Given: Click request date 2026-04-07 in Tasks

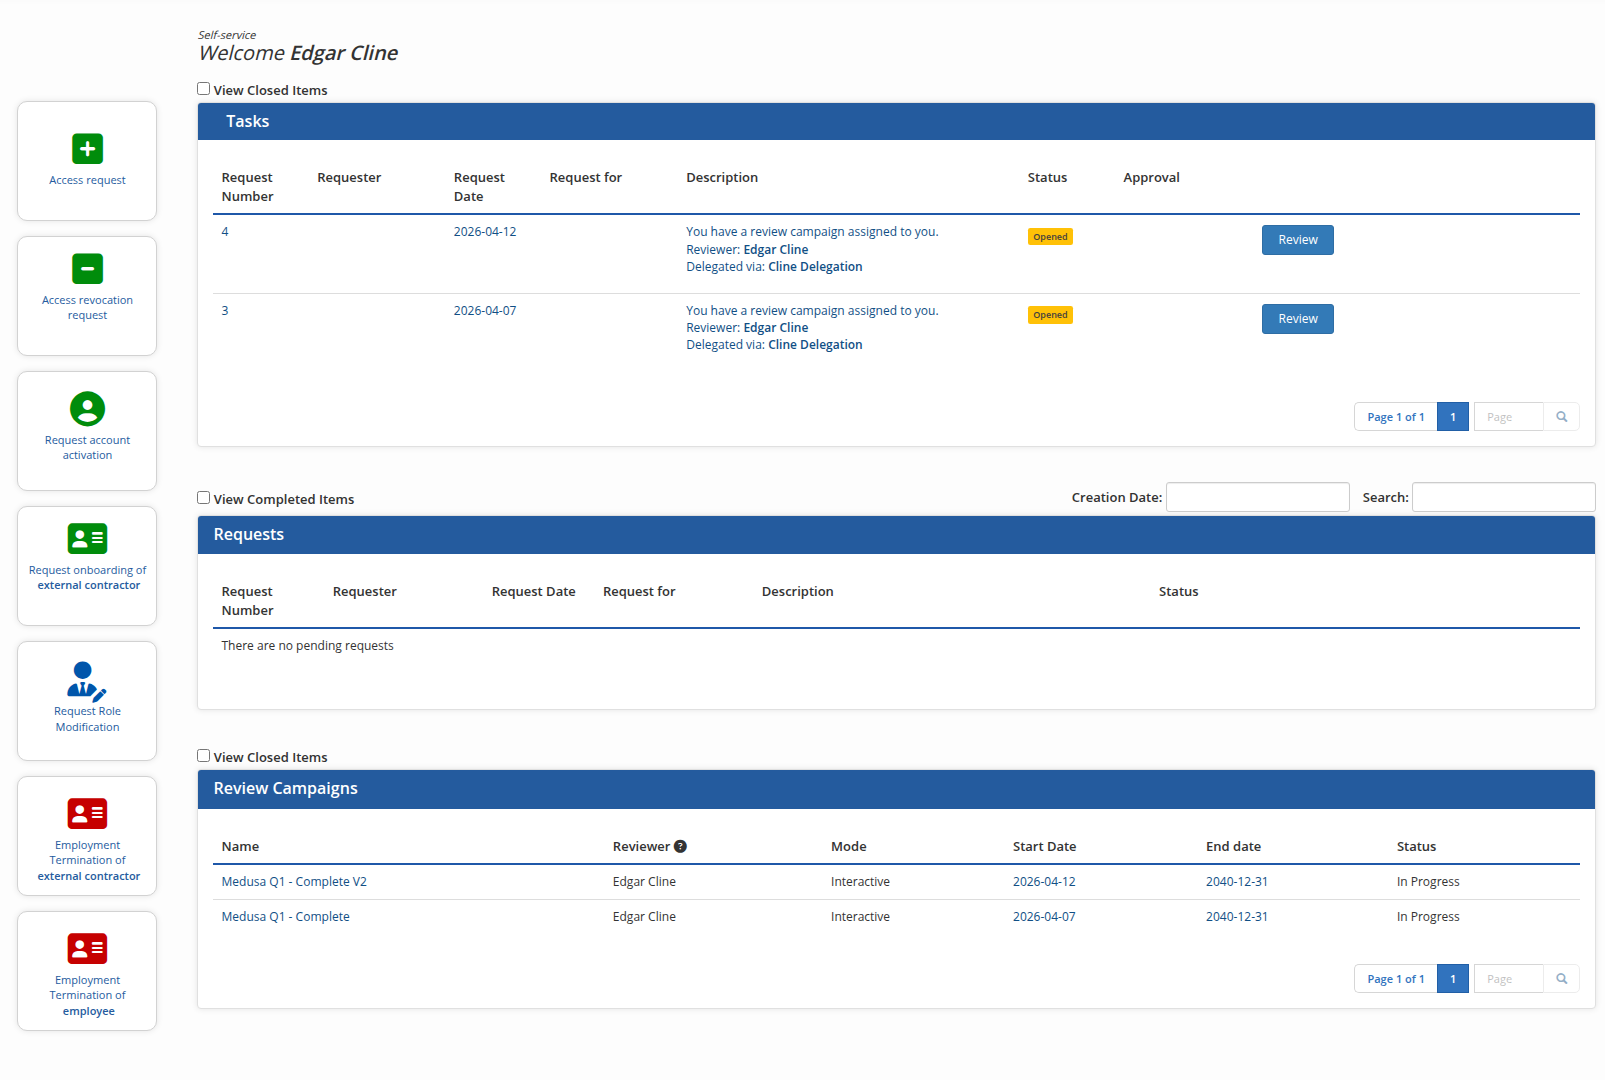Looking at the screenshot, I should coord(485,311).
